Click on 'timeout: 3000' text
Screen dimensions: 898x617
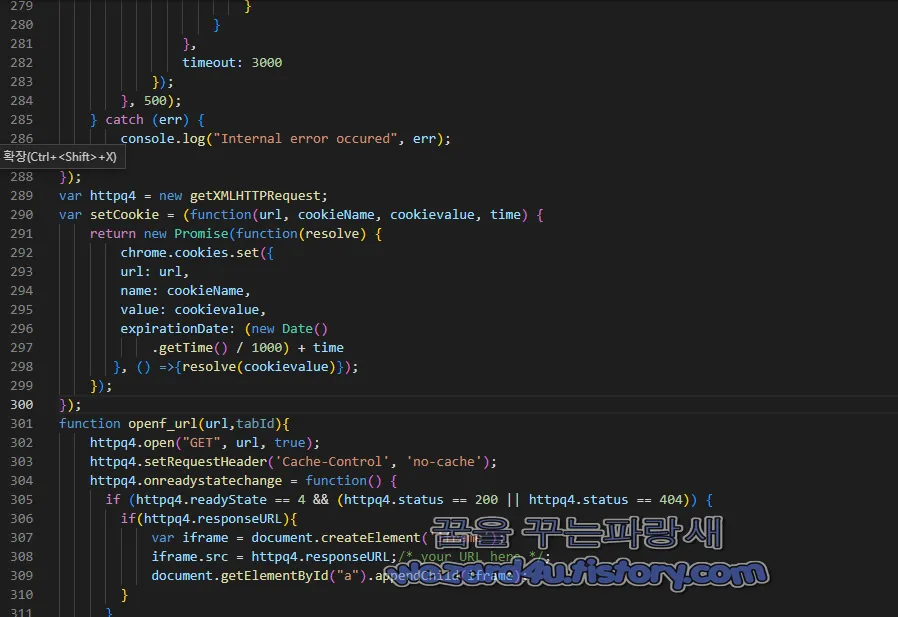click(x=232, y=62)
